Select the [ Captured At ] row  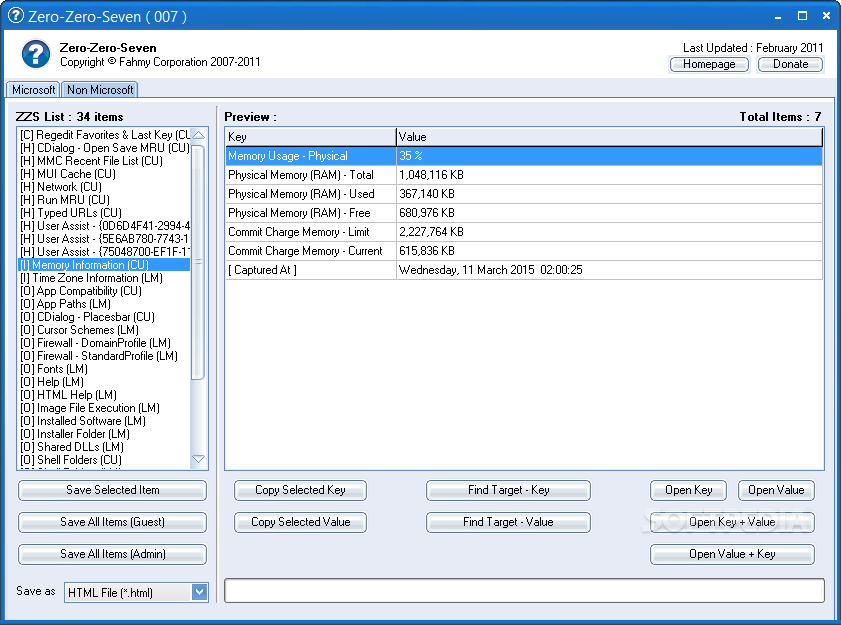[x=524, y=270]
